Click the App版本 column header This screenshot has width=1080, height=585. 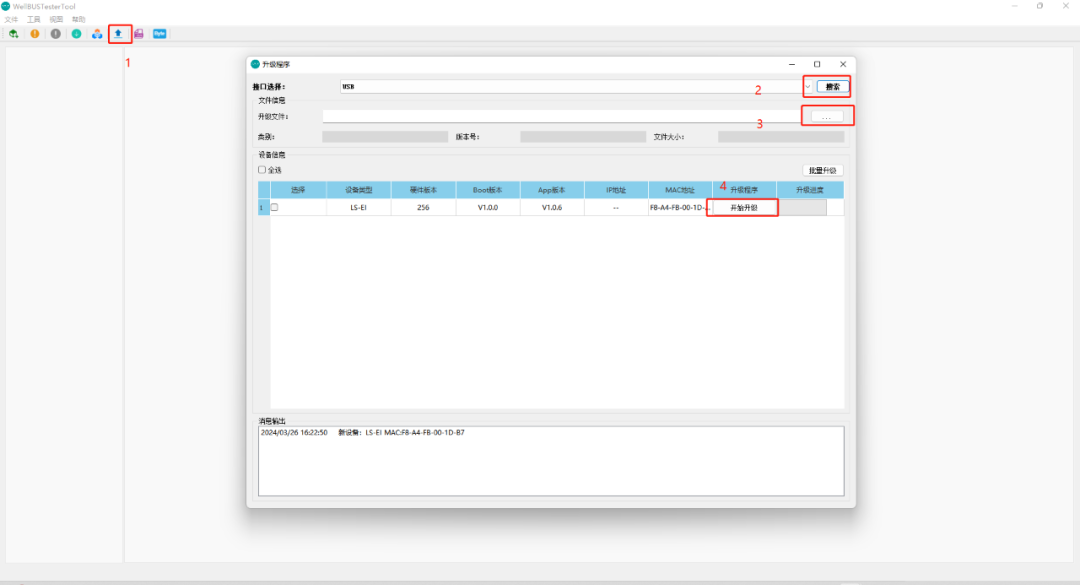point(552,189)
